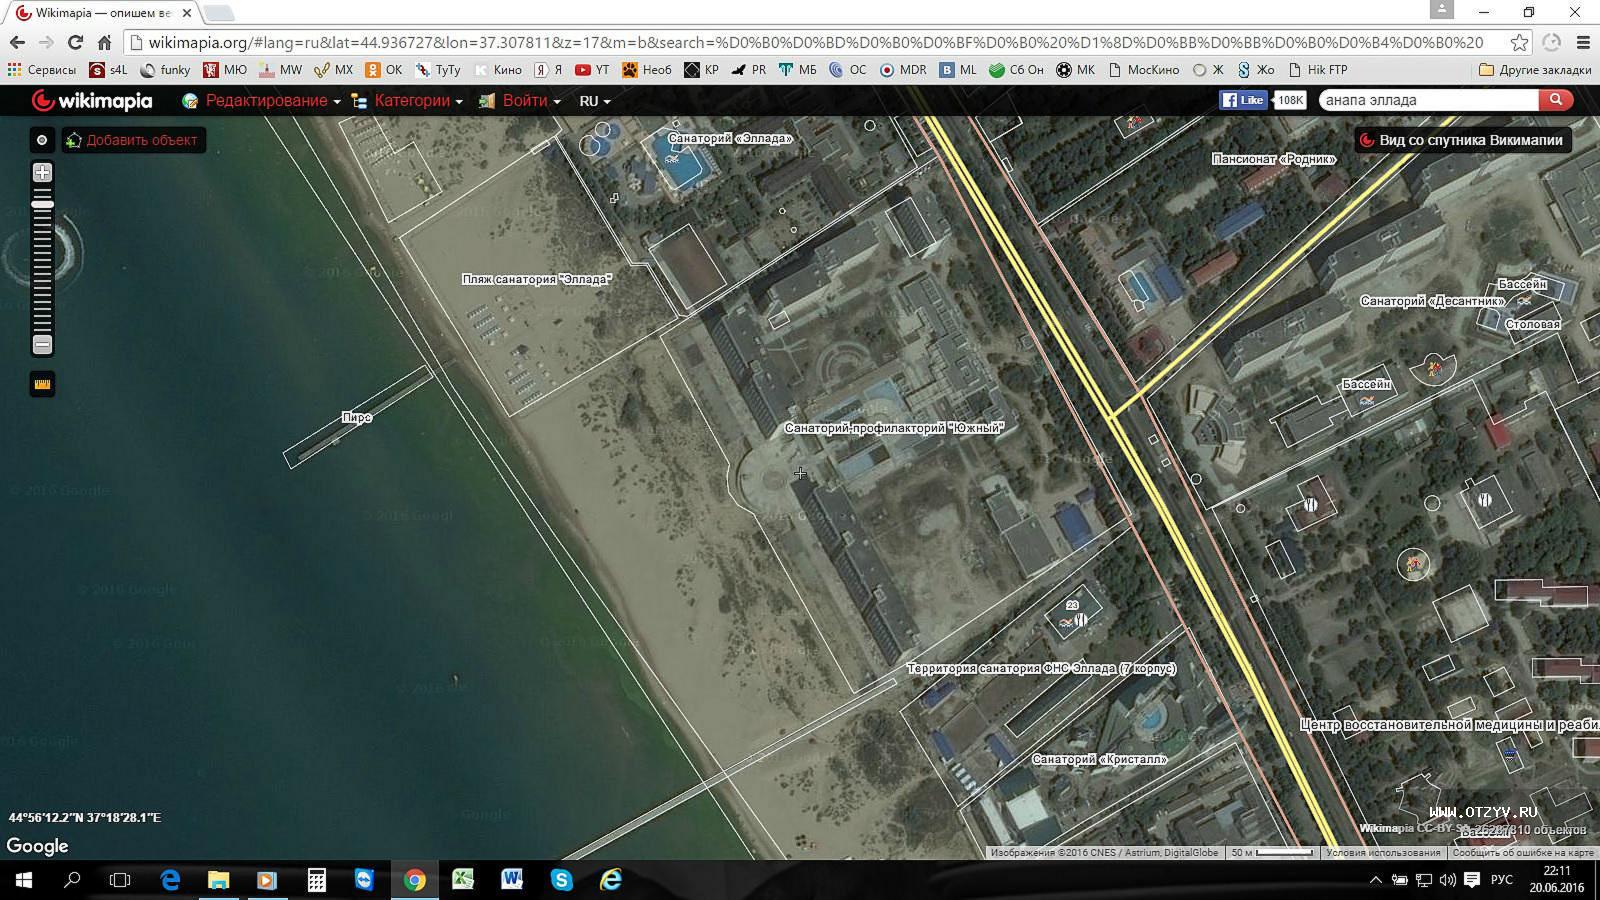Screen dimensions: 1600x900
Task: Open the Категории dropdown menu
Action: click(407, 101)
